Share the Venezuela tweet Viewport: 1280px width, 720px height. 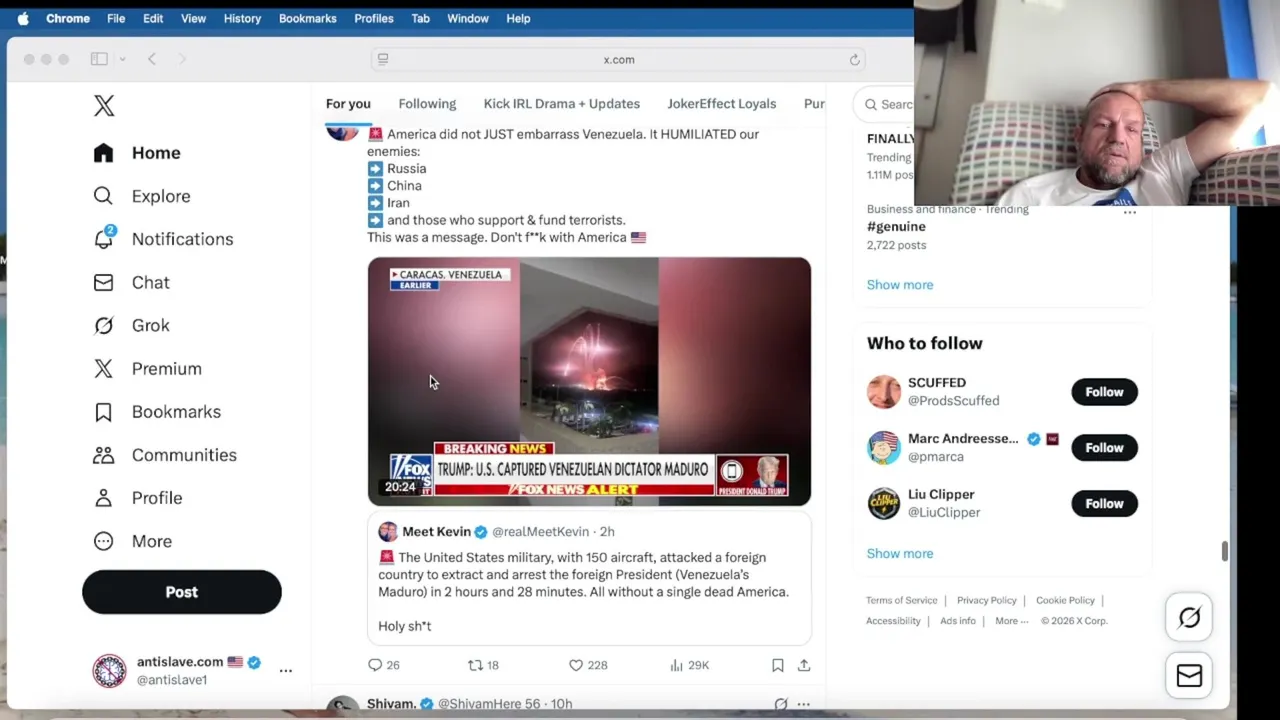[803, 665]
